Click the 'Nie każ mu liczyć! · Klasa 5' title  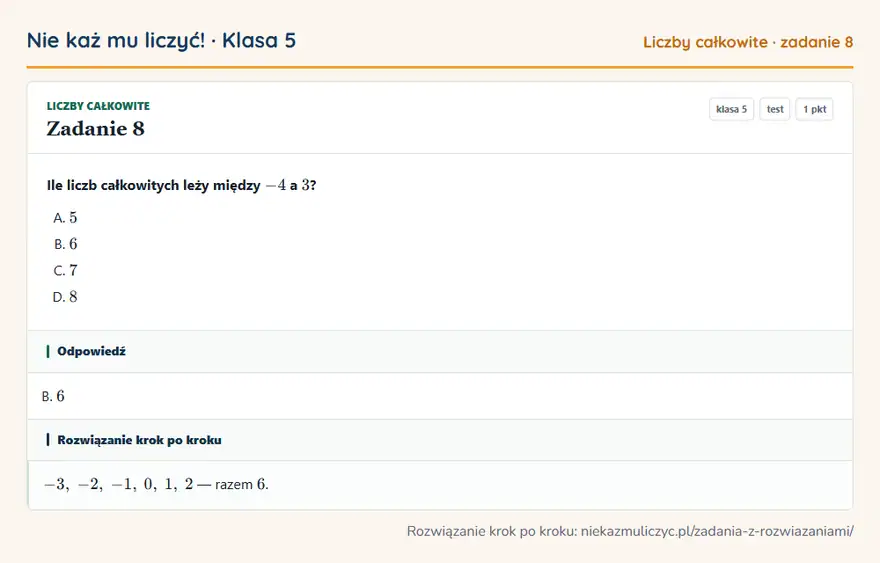coord(161,40)
